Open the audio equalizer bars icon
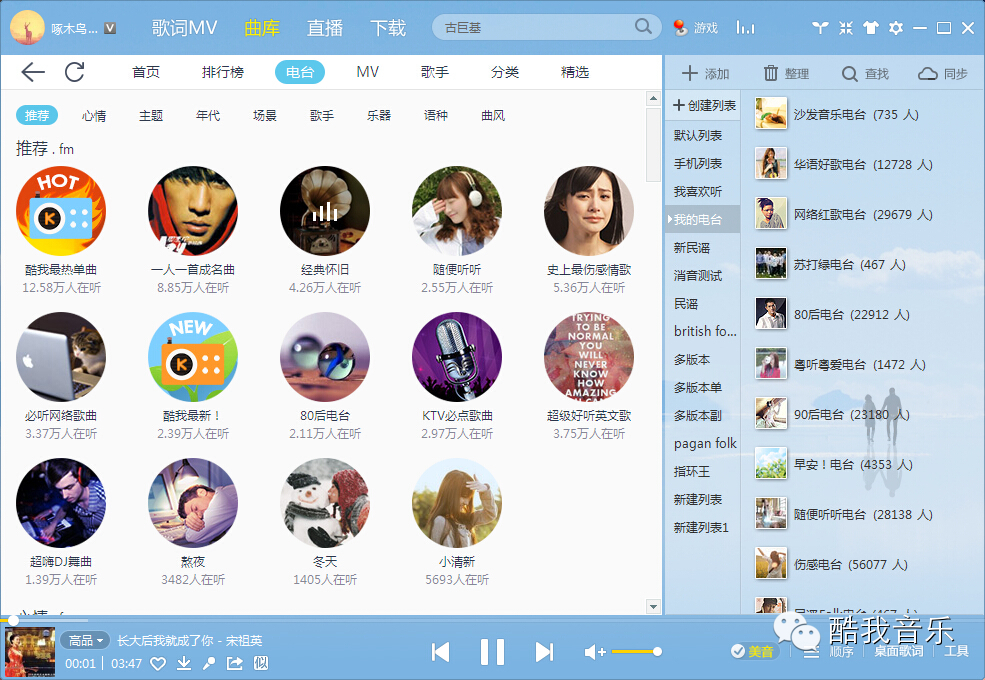Viewport: 985px width, 680px height. pyautogui.click(x=745, y=28)
